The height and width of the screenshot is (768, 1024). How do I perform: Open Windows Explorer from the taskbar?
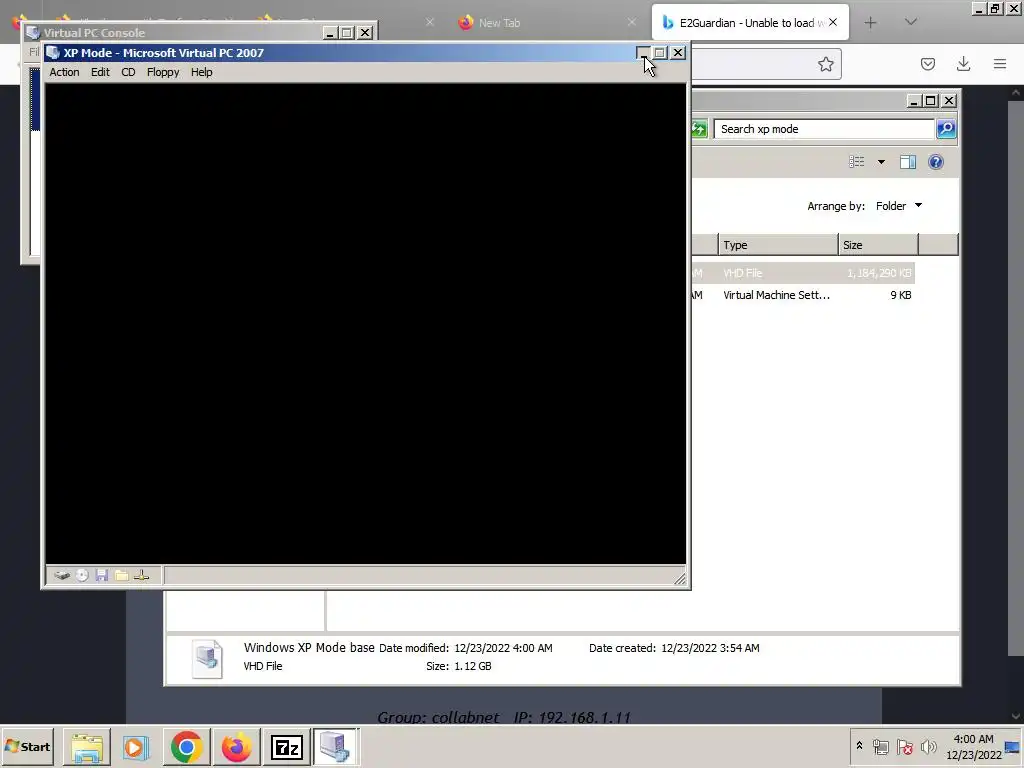[x=87, y=747]
